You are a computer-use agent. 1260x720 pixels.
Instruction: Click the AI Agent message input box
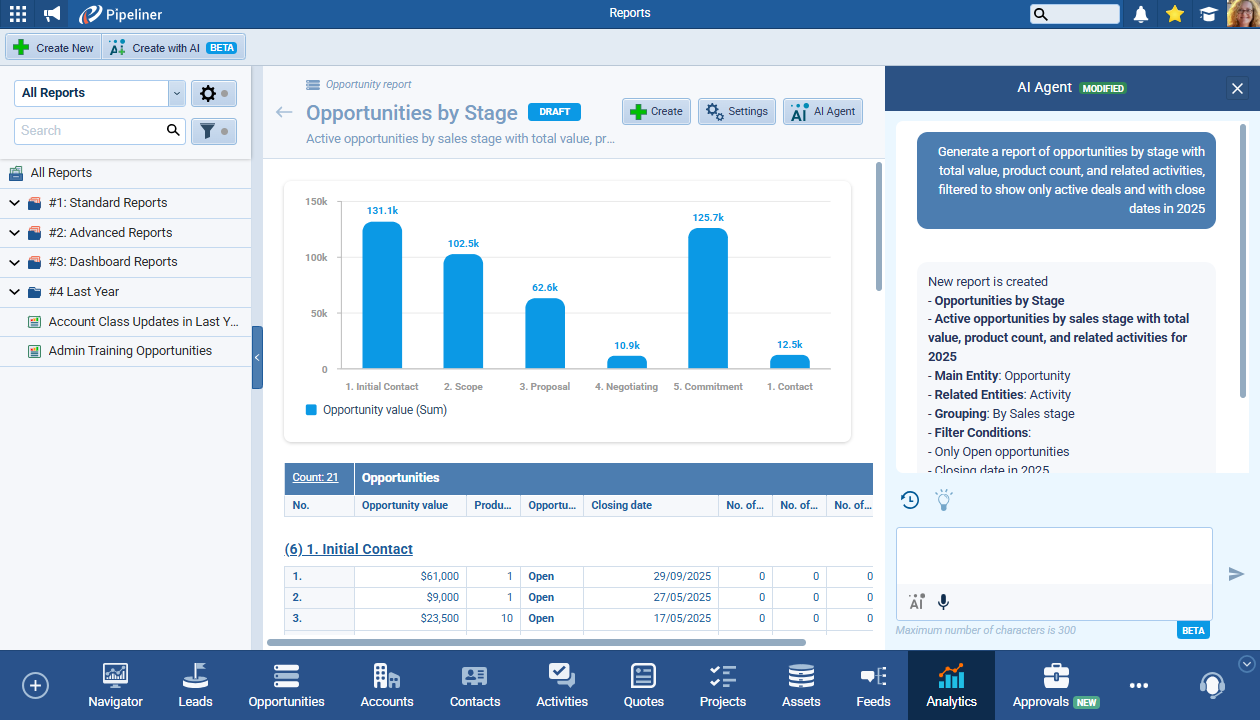click(1053, 557)
